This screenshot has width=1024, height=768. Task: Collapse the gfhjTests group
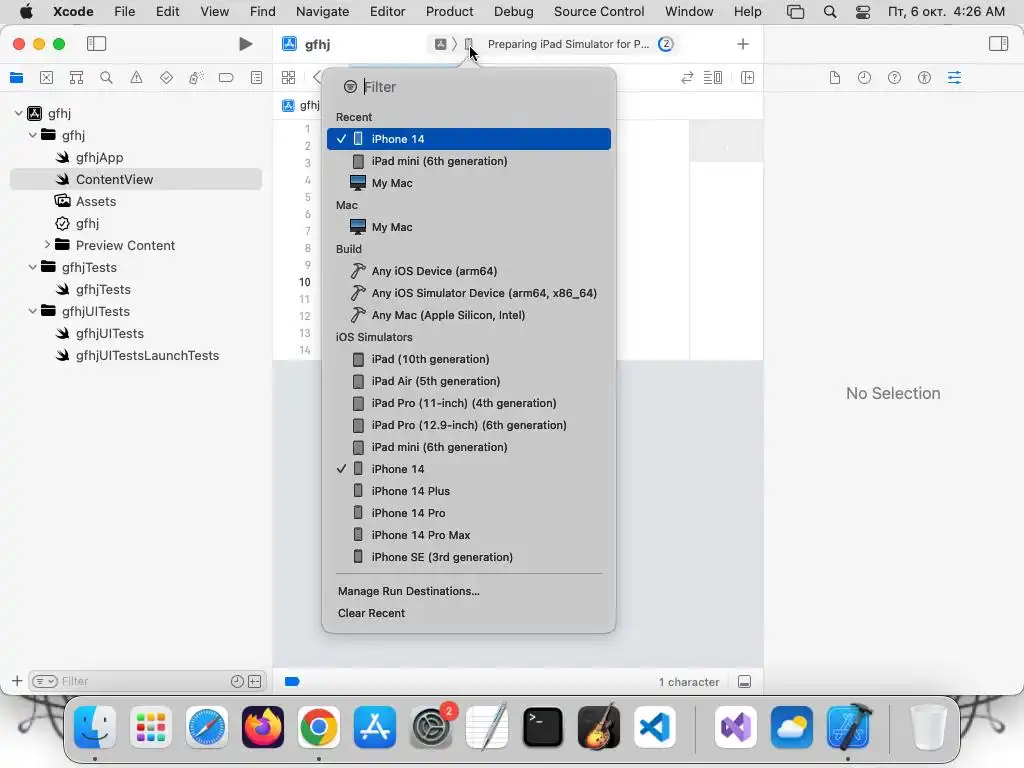pyautogui.click(x=32, y=267)
